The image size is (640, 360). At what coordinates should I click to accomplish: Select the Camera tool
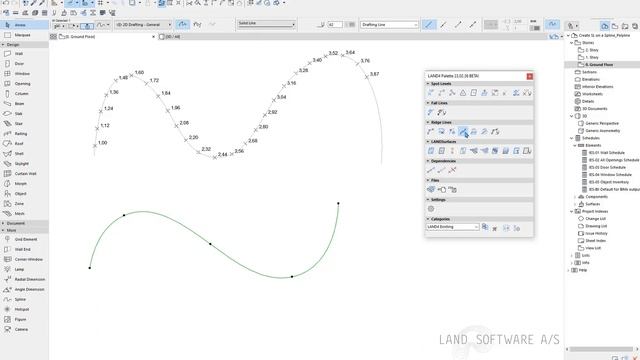coord(24,329)
